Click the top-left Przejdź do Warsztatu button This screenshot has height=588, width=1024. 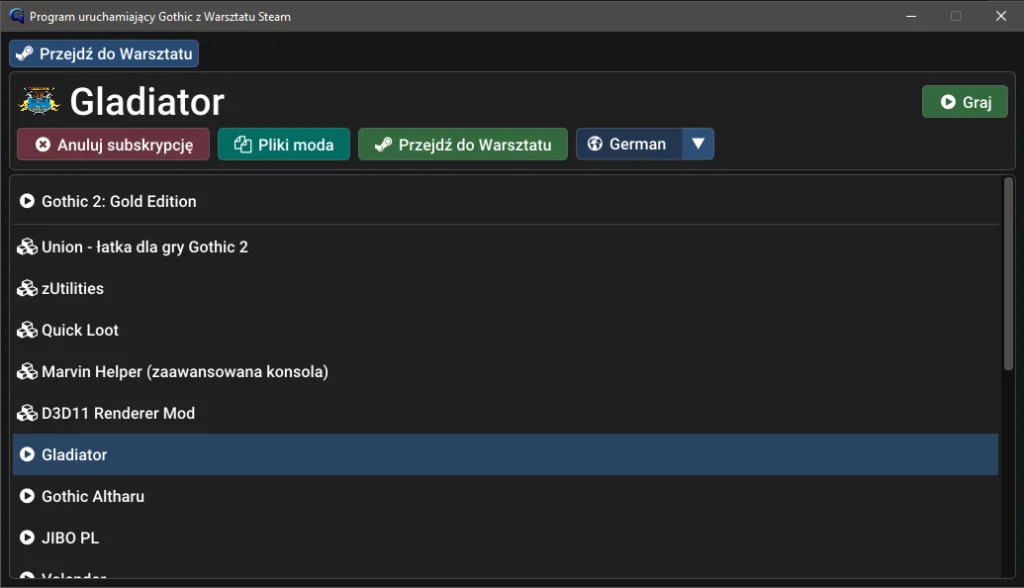pos(104,54)
